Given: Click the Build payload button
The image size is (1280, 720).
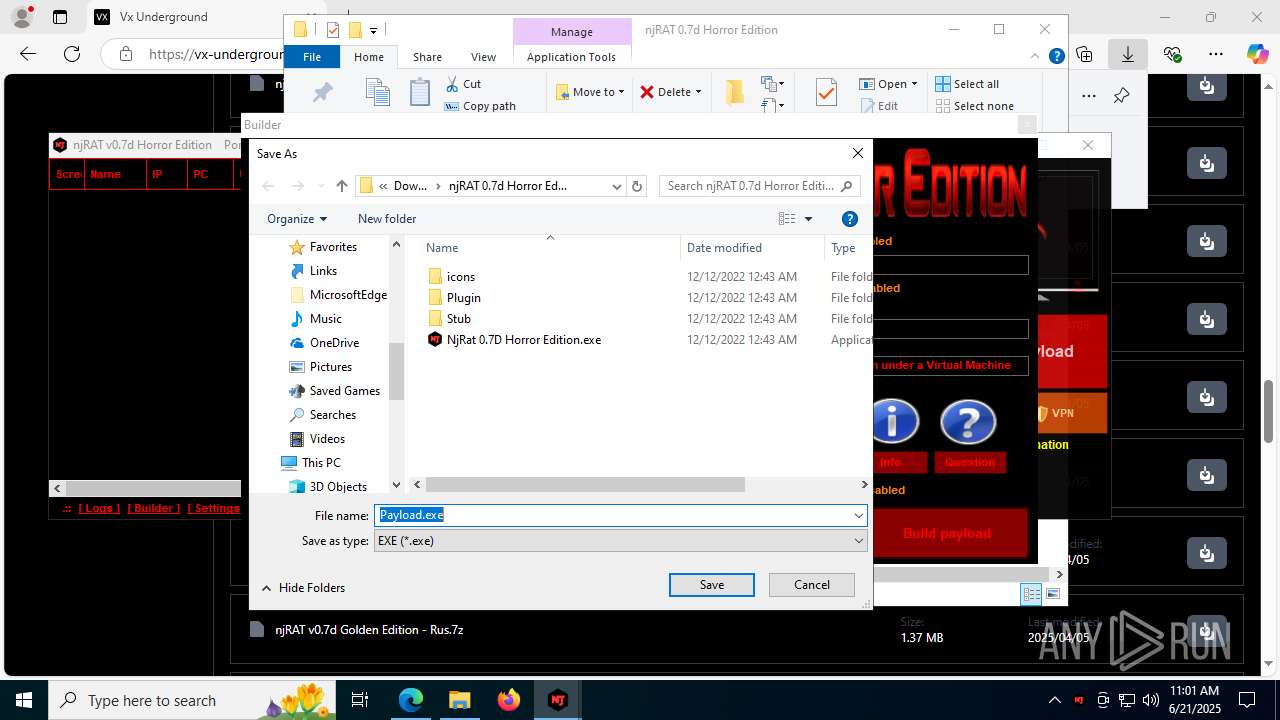Looking at the screenshot, I should coord(947,533).
